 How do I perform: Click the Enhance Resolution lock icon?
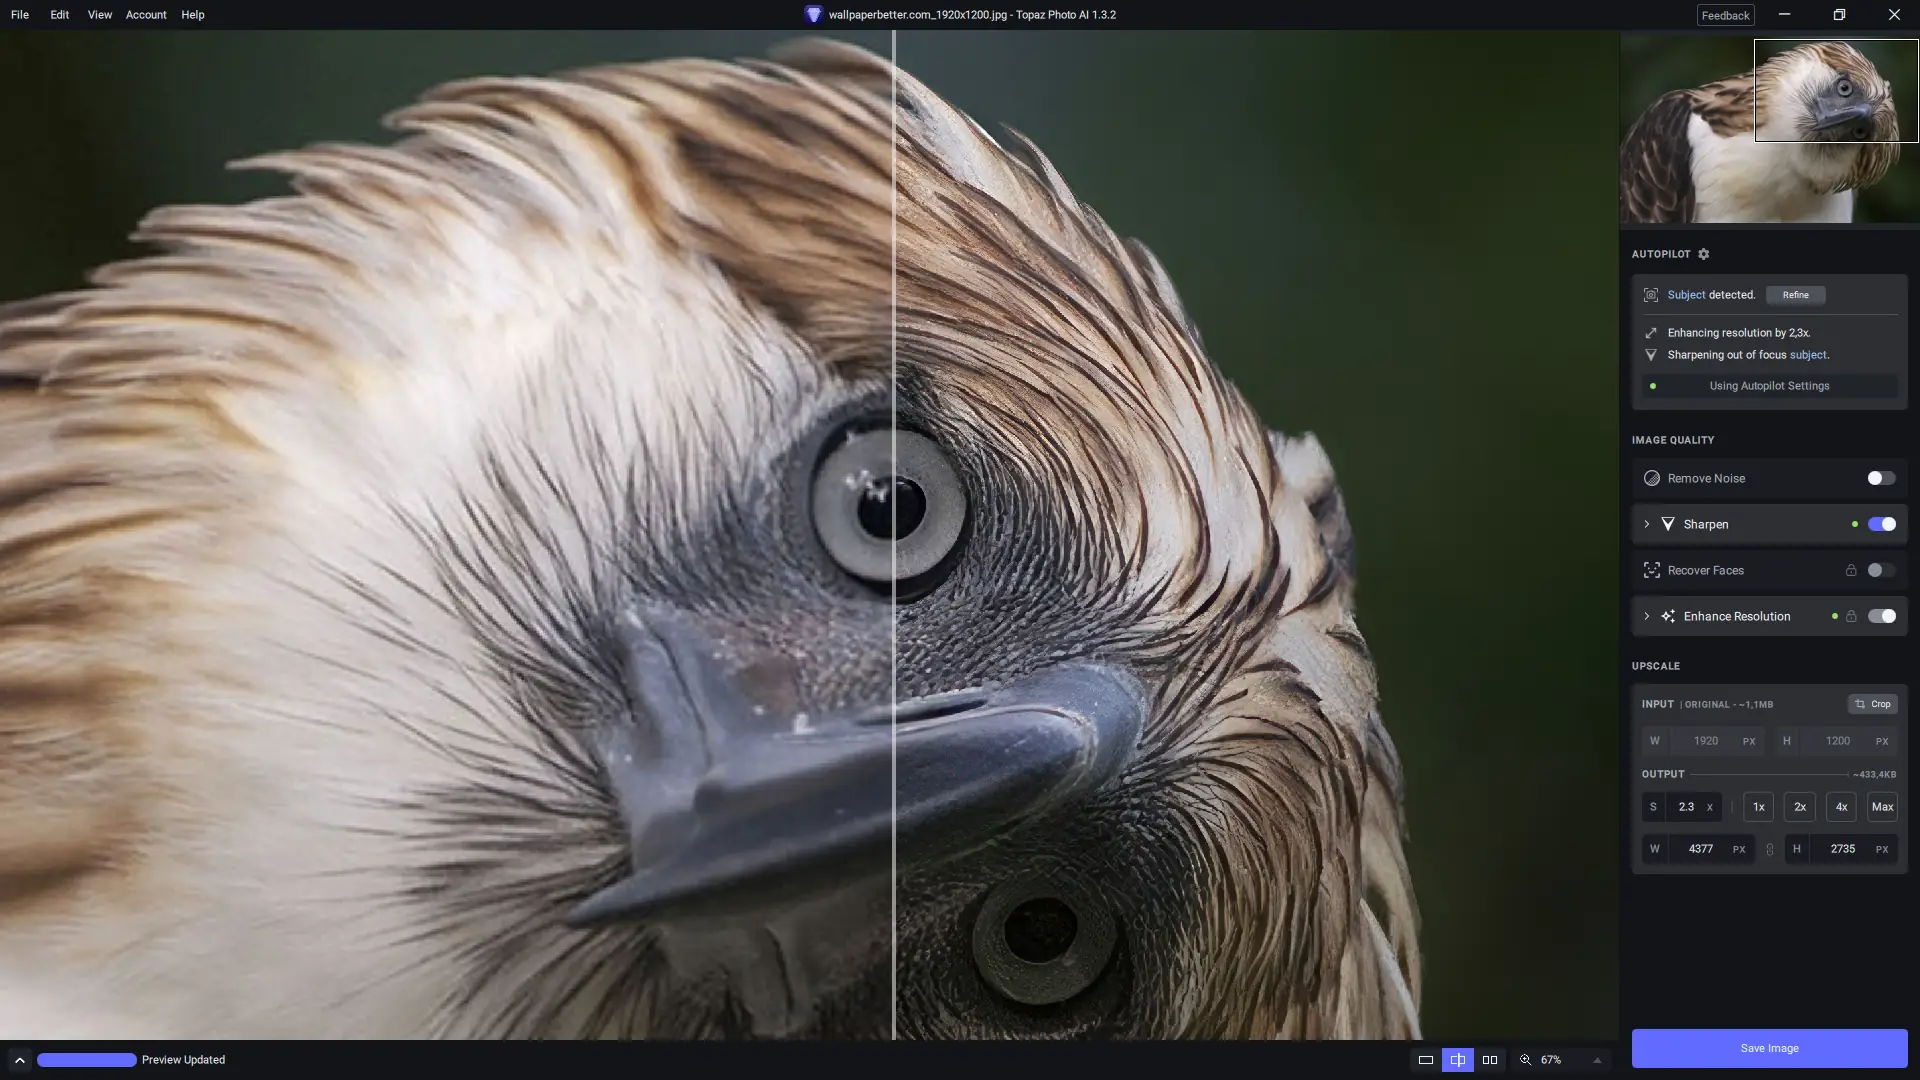pyautogui.click(x=1851, y=616)
